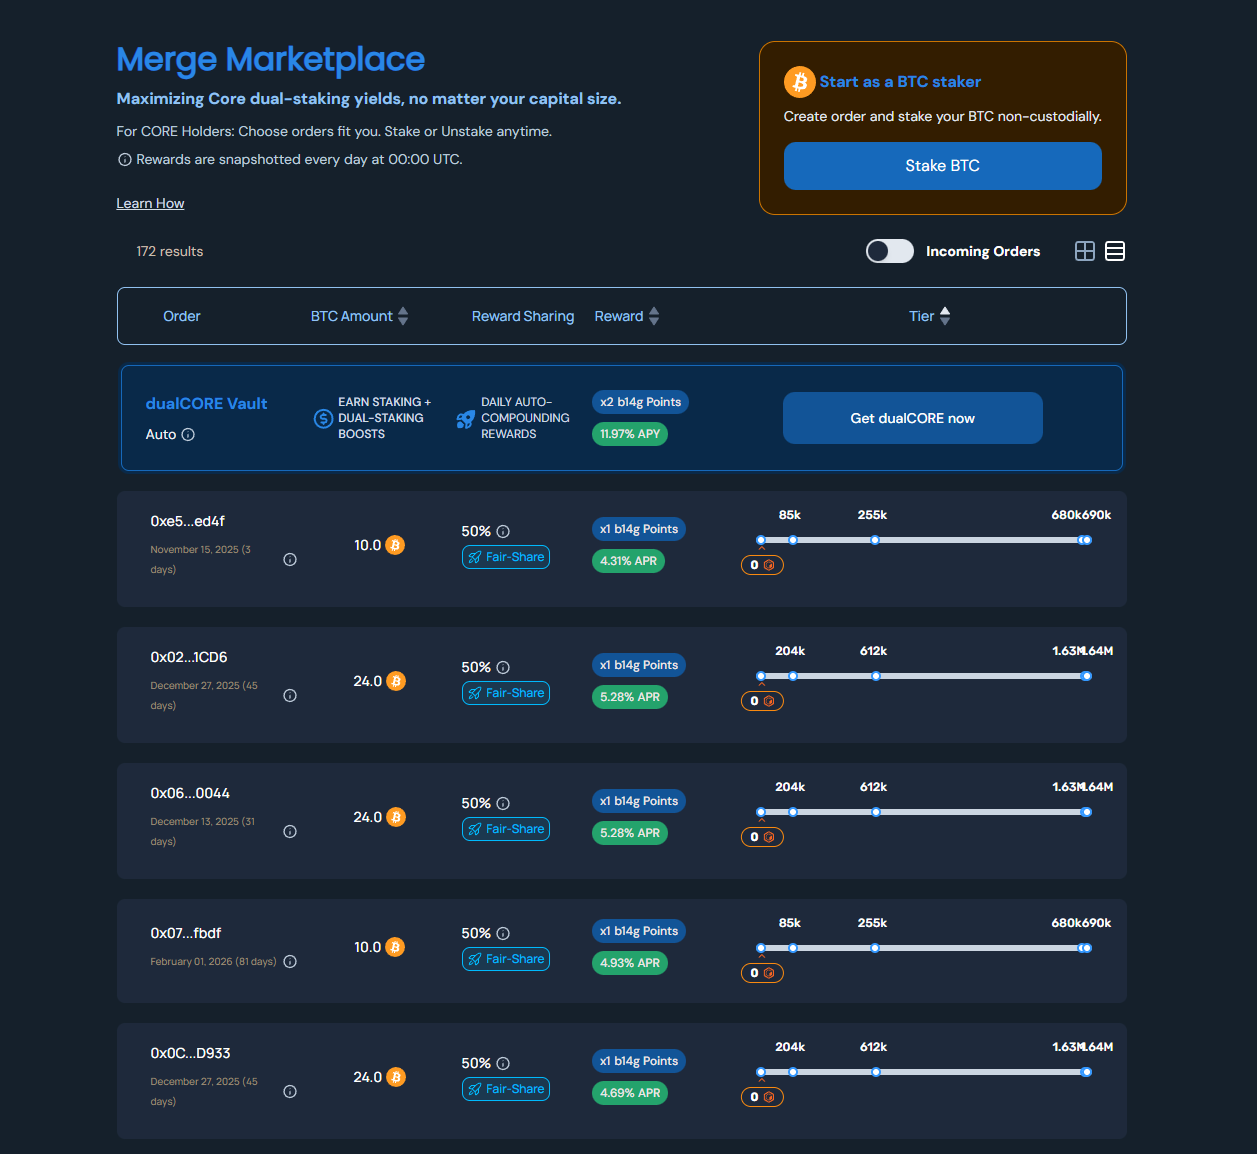
Task: Switch to list view layout icon
Action: point(1114,251)
